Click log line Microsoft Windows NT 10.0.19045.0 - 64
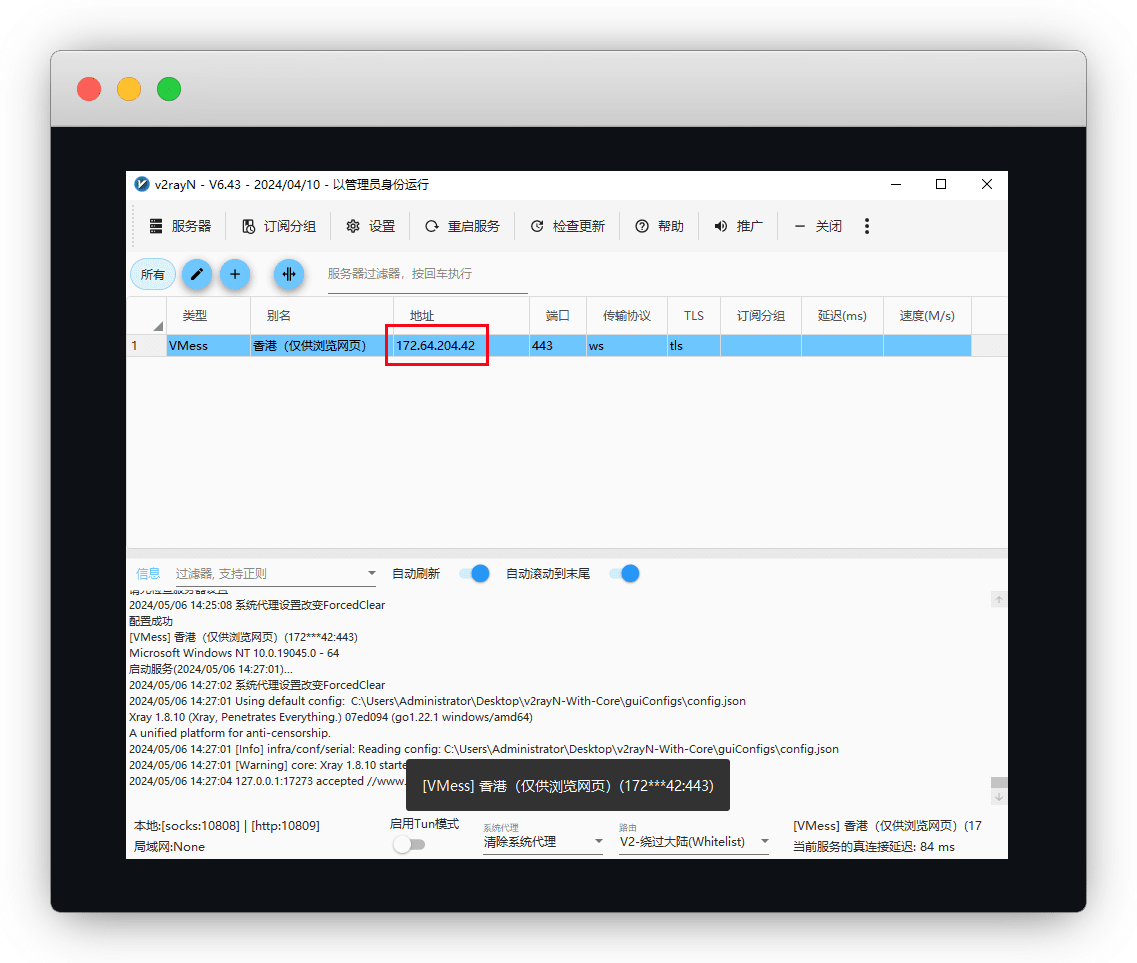Screen dimensions: 1137x963 click(x=234, y=653)
